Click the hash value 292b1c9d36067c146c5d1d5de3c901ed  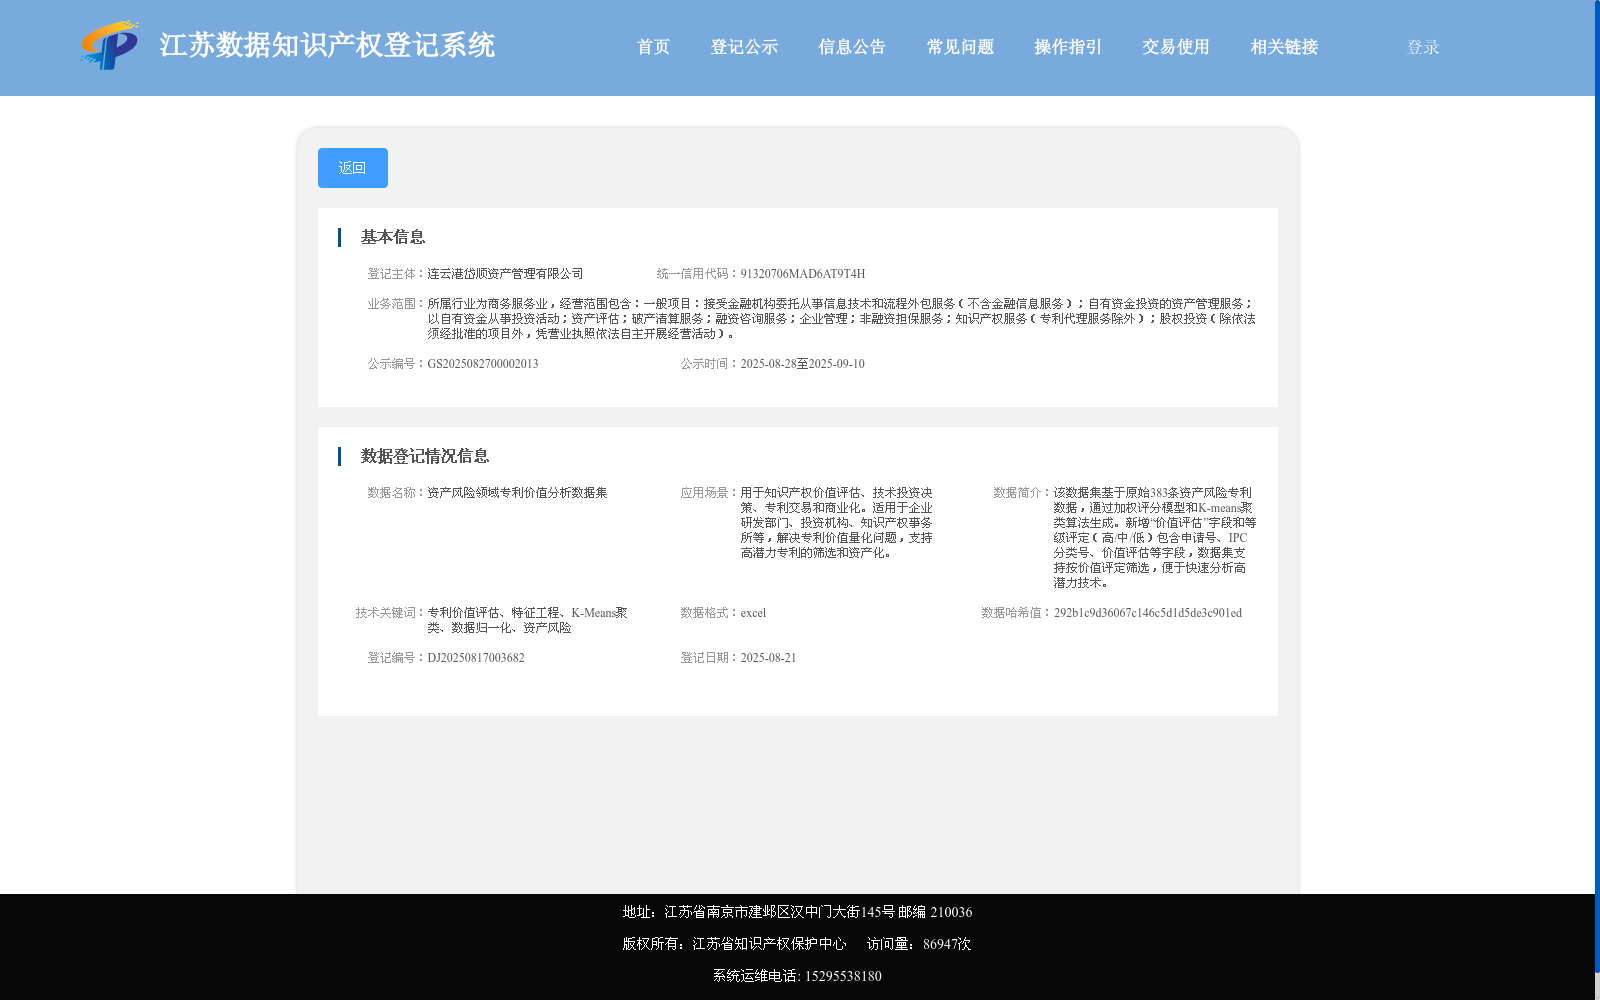click(1148, 613)
